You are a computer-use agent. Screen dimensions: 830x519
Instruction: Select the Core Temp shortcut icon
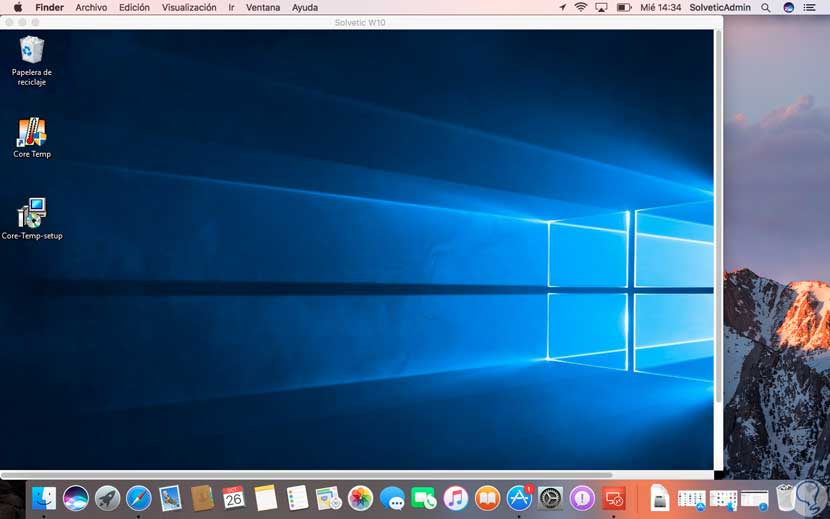point(32,132)
